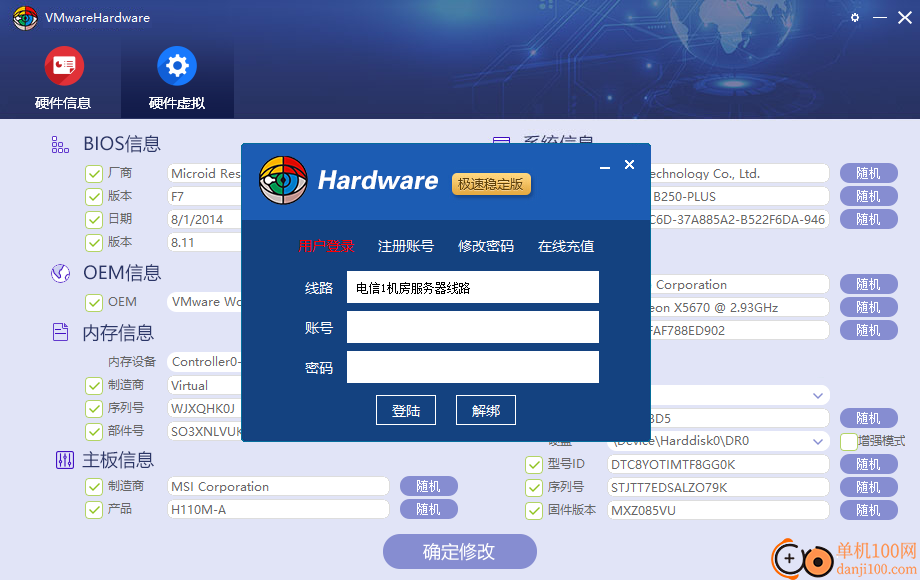Close the Hardware login dialog
This screenshot has height=580, width=920.
tap(630, 165)
